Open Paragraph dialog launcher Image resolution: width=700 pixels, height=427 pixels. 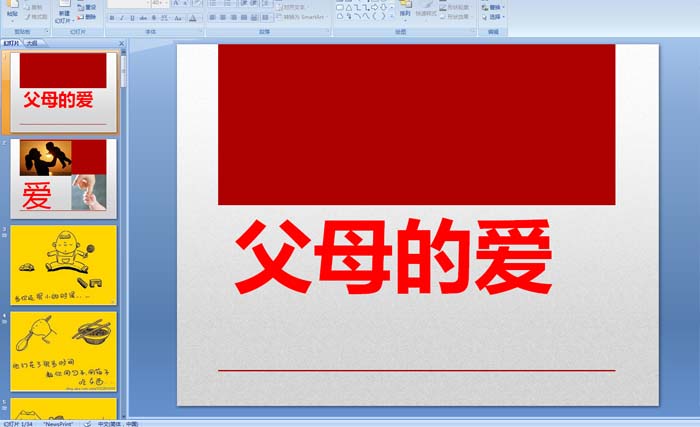point(328,32)
